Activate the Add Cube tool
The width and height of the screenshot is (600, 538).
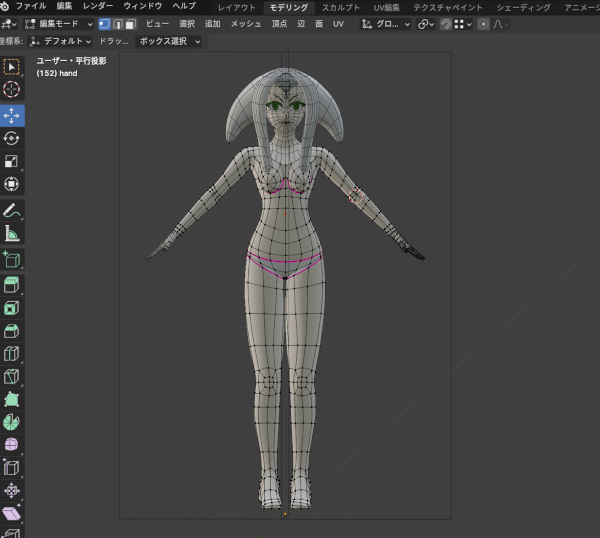pos(11,259)
